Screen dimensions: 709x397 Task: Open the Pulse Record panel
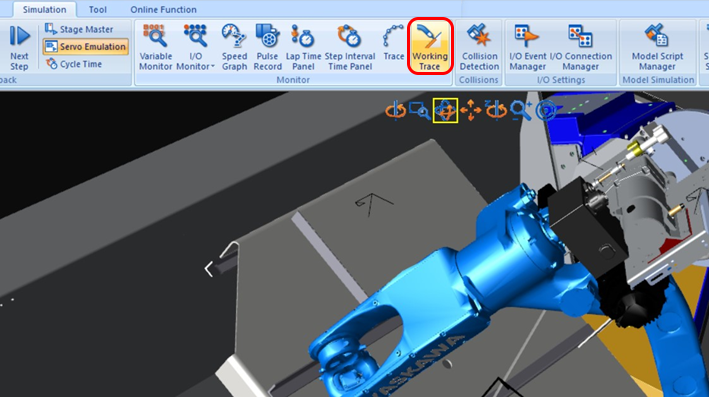click(267, 47)
